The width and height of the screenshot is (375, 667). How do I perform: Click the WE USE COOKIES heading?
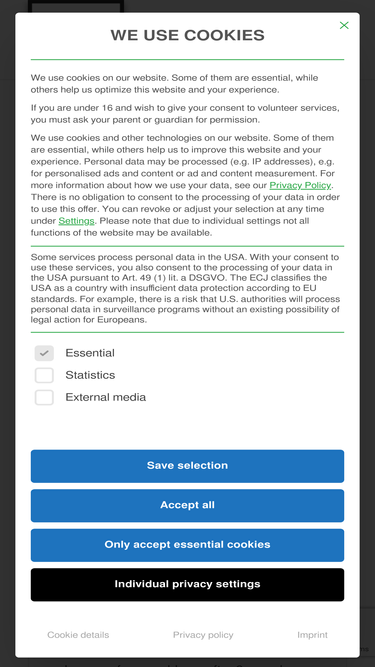(188, 35)
